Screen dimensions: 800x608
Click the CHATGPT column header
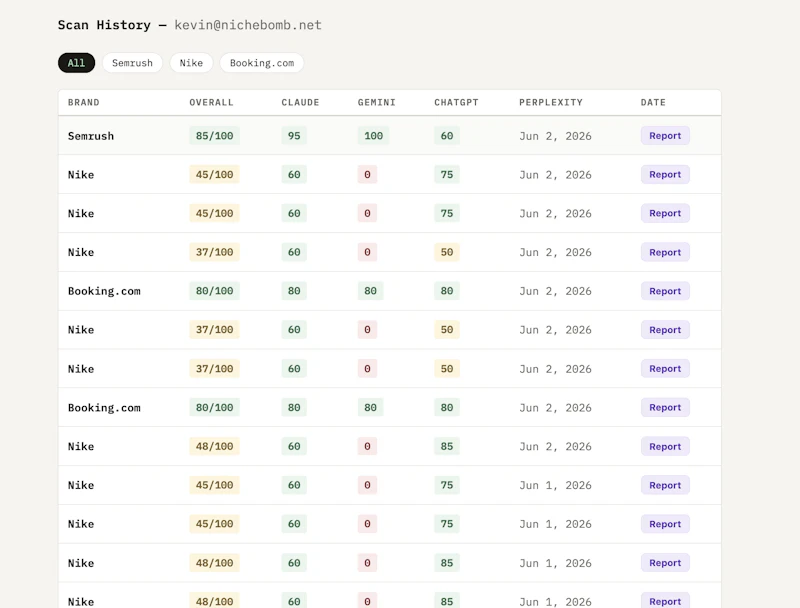click(x=456, y=102)
